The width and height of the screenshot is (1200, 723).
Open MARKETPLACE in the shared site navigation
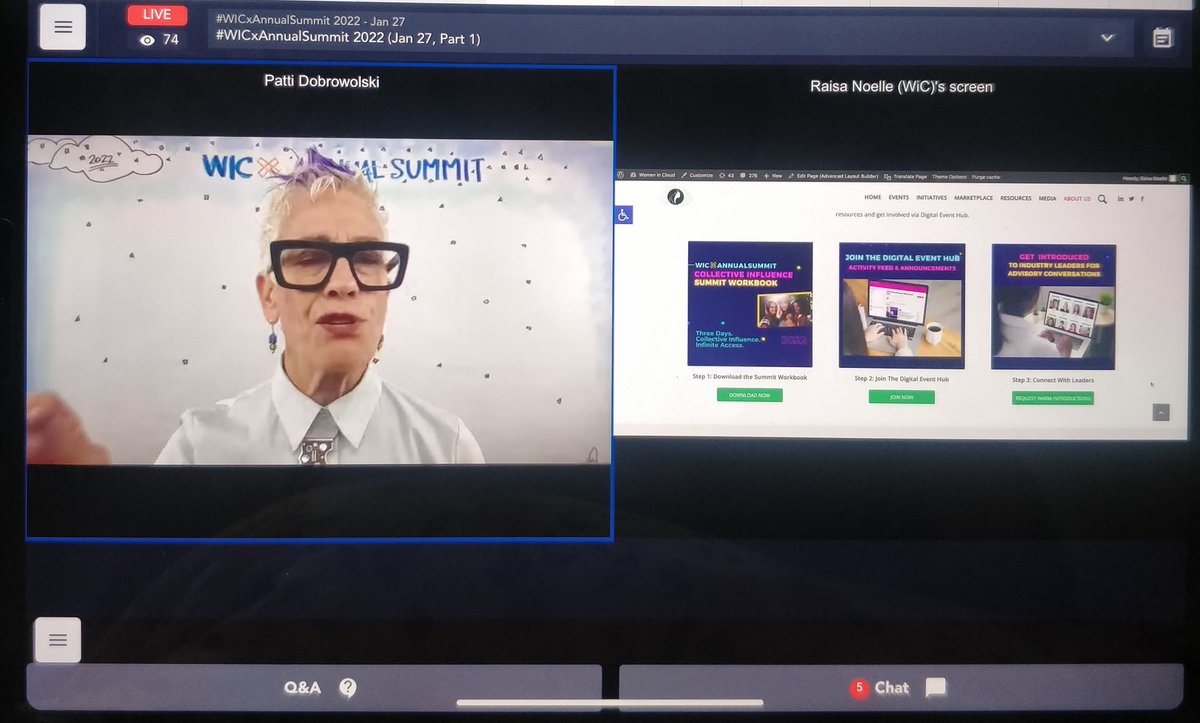coord(973,198)
